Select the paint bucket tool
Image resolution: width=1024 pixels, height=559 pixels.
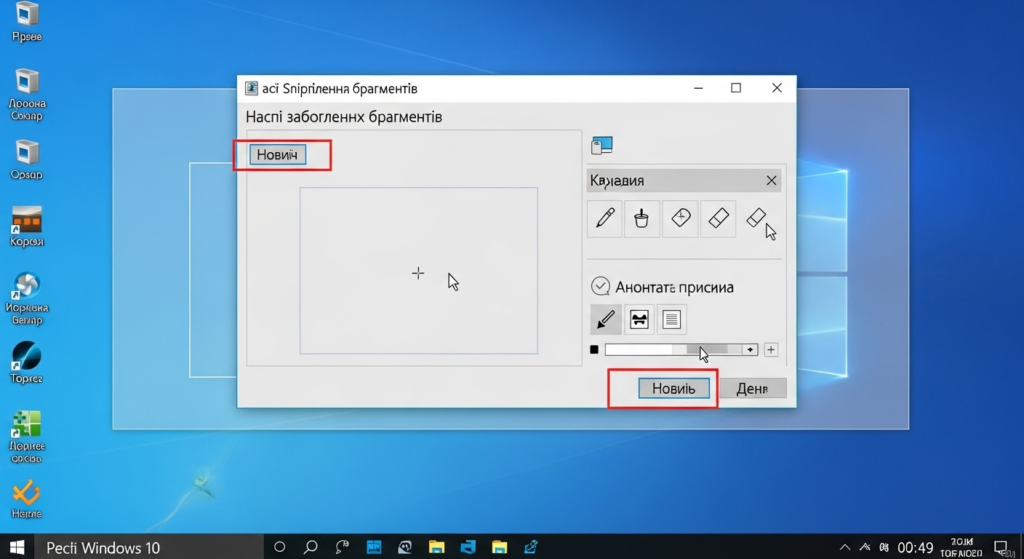tap(641, 218)
